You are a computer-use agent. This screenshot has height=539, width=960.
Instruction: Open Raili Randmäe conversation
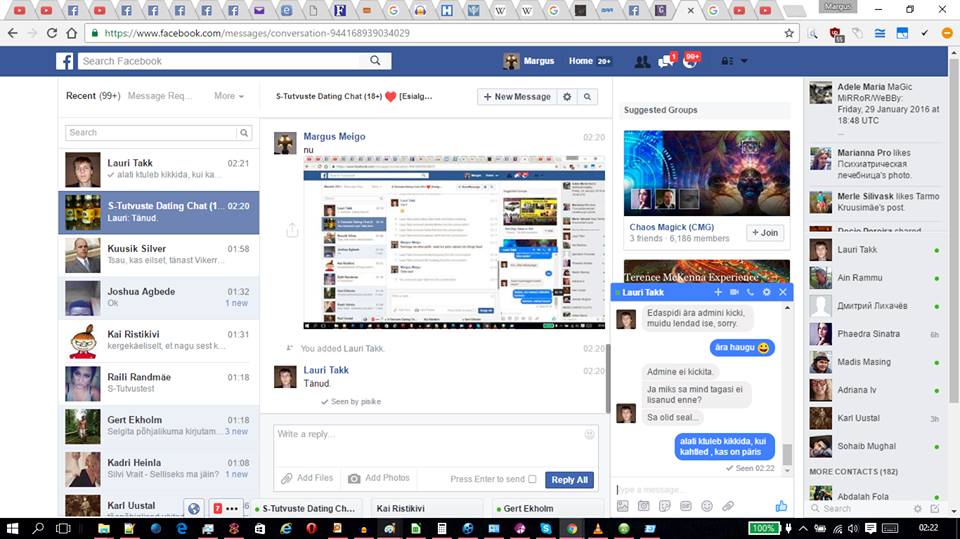tap(159, 384)
